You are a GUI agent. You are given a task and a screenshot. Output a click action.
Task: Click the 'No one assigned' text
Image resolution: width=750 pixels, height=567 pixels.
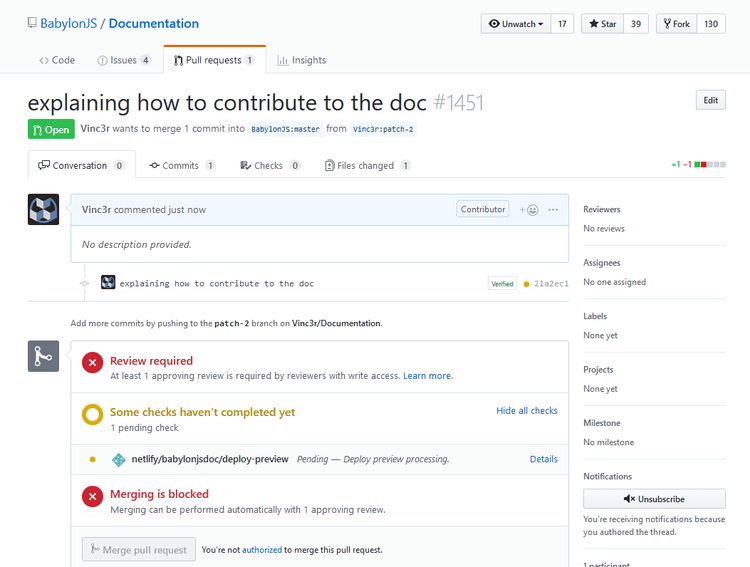click(615, 282)
